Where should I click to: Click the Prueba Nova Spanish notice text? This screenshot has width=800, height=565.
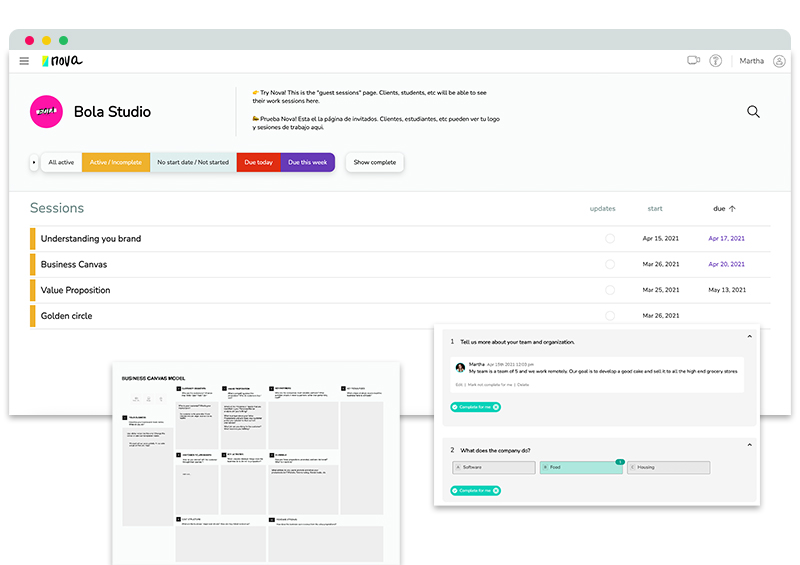376,123
